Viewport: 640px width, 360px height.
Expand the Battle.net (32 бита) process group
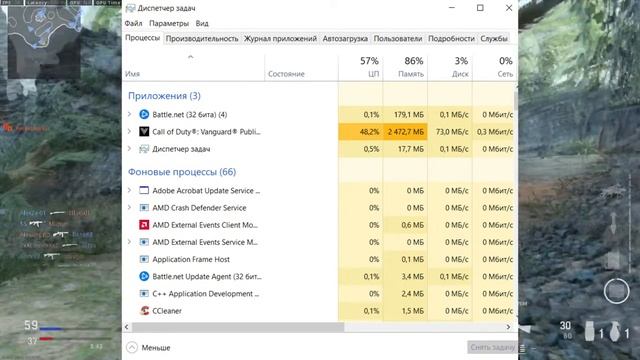point(129,114)
